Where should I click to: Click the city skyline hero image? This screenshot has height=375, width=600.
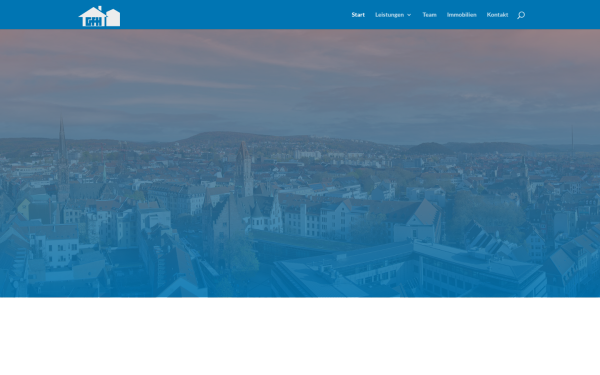pyautogui.click(x=300, y=163)
